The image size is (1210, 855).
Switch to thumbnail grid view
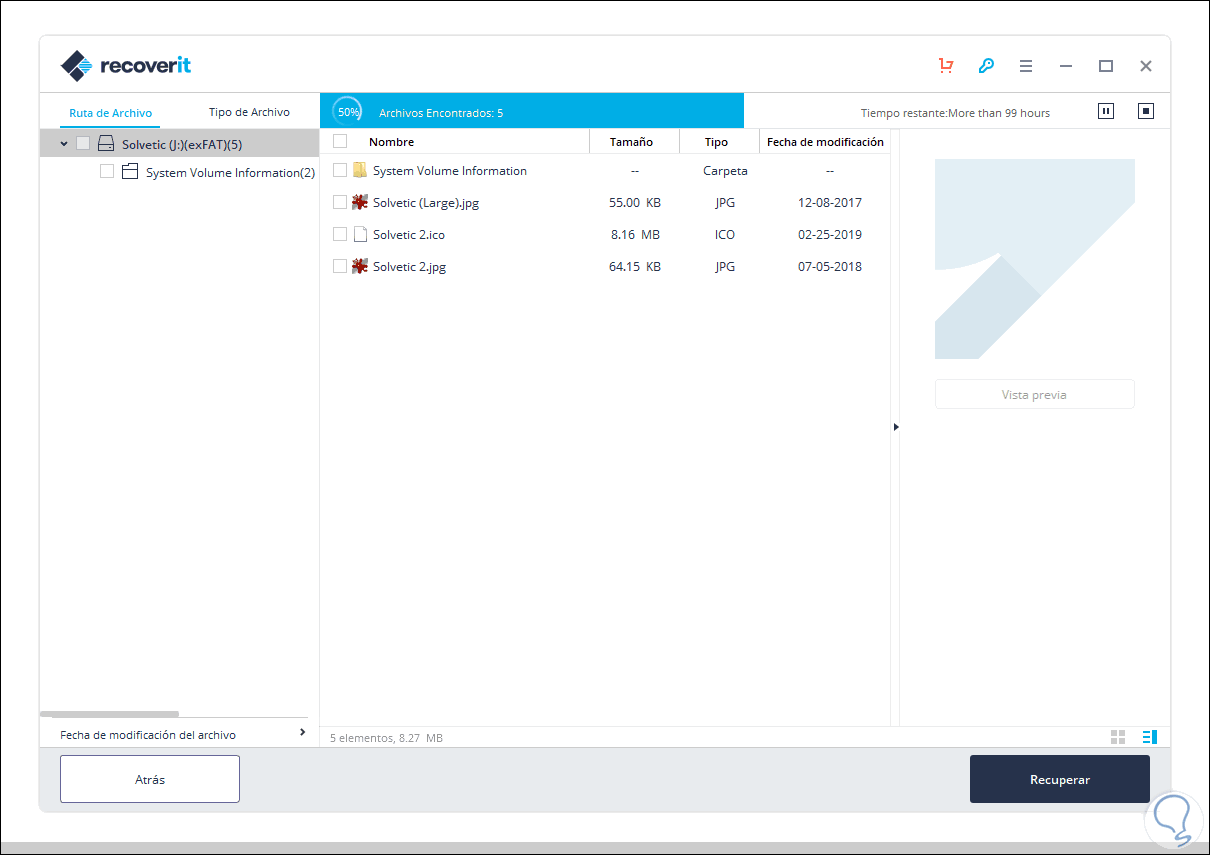tap(1118, 737)
